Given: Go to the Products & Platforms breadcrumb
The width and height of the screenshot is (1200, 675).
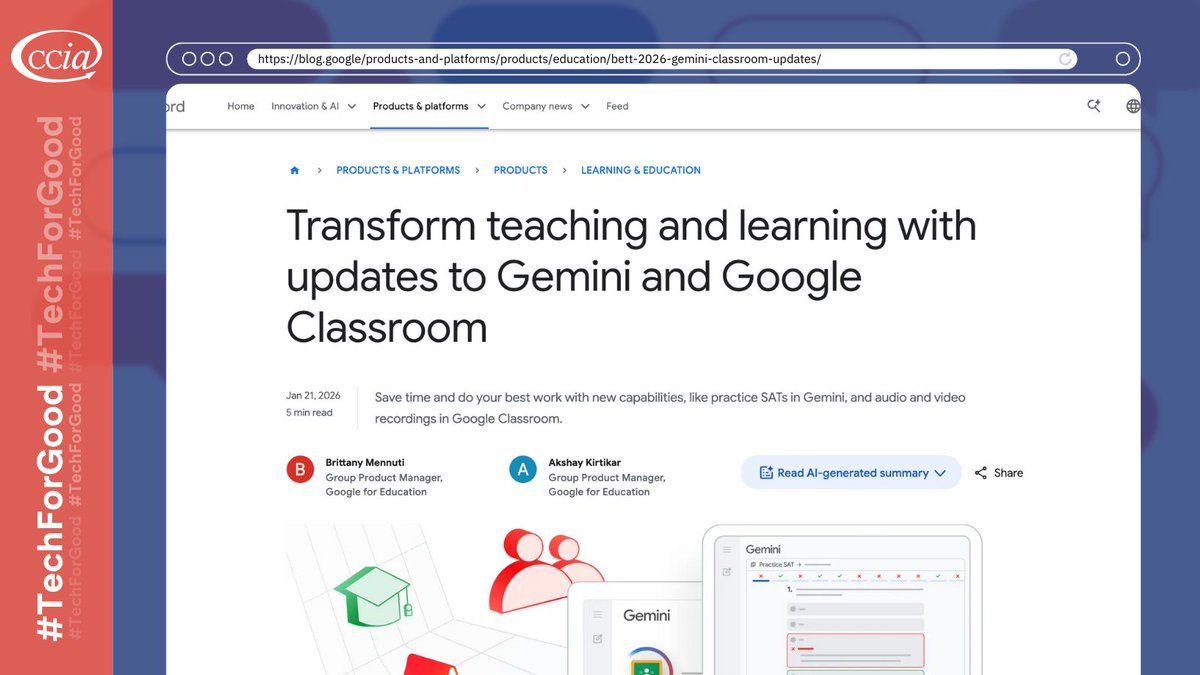Looking at the screenshot, I should tap(398, 171).
